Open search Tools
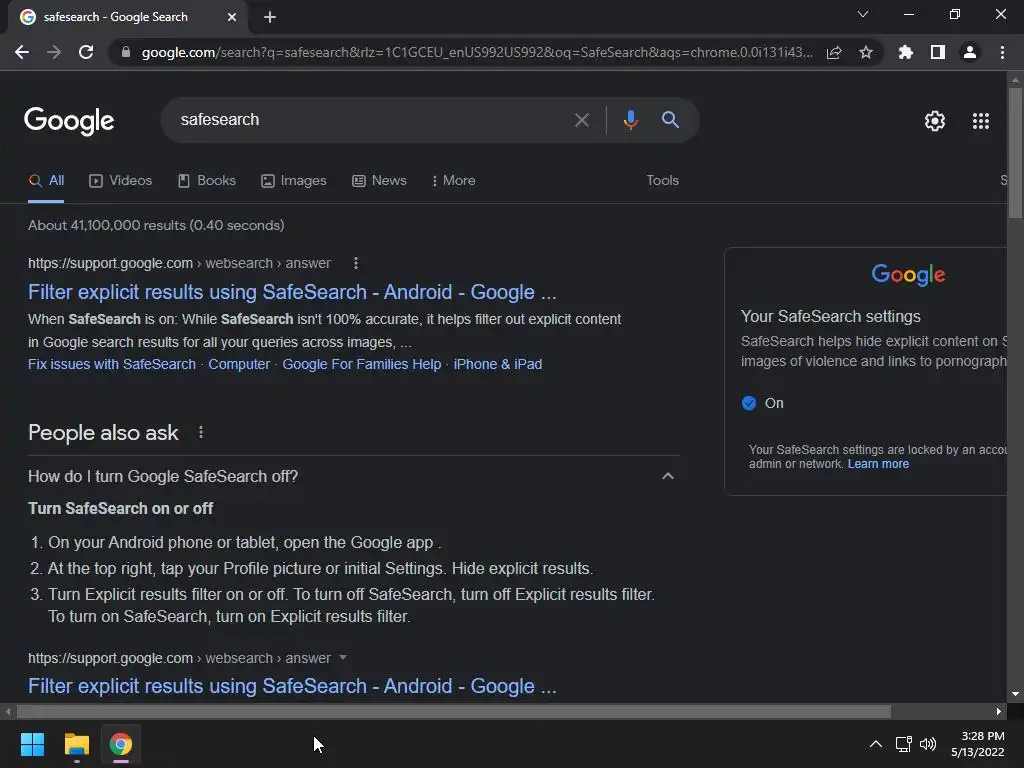 click(662, 181)
